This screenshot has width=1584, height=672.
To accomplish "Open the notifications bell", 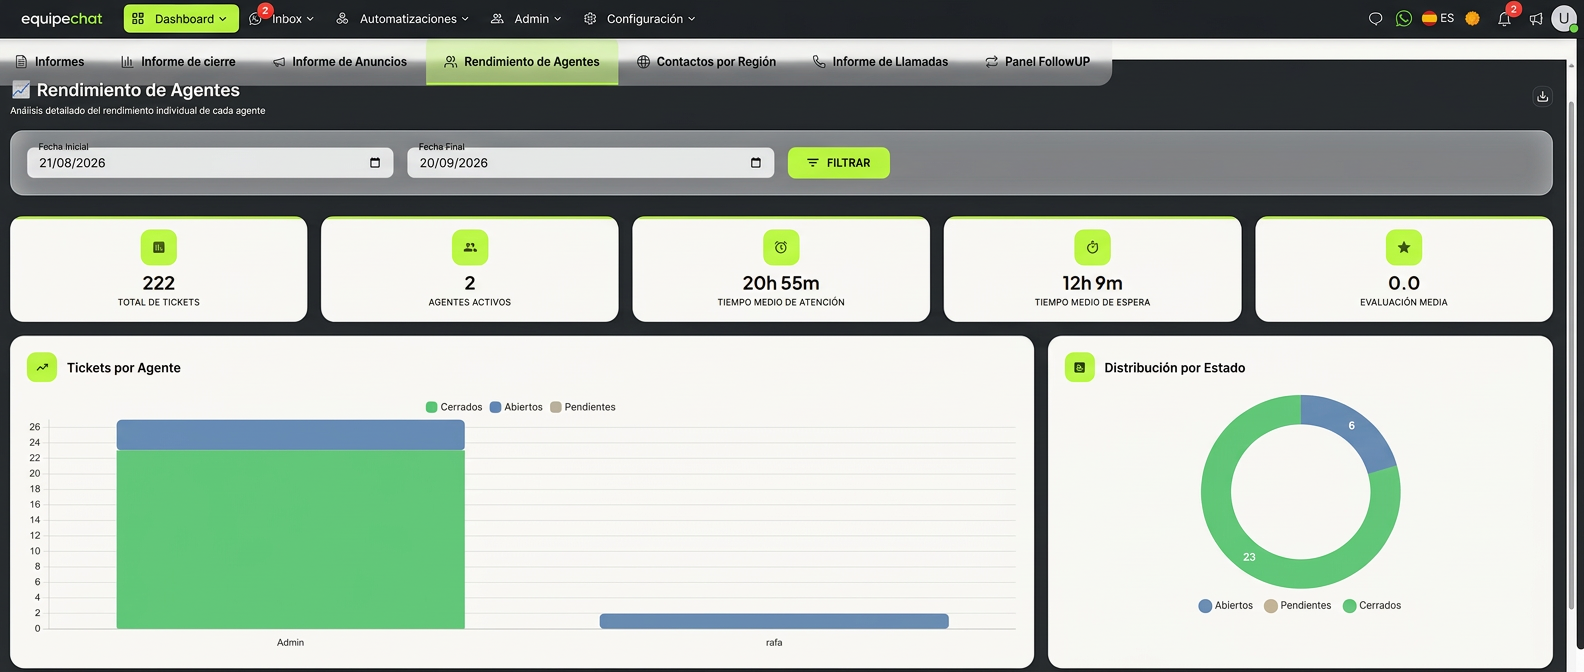I will [x=1504, y=19].
